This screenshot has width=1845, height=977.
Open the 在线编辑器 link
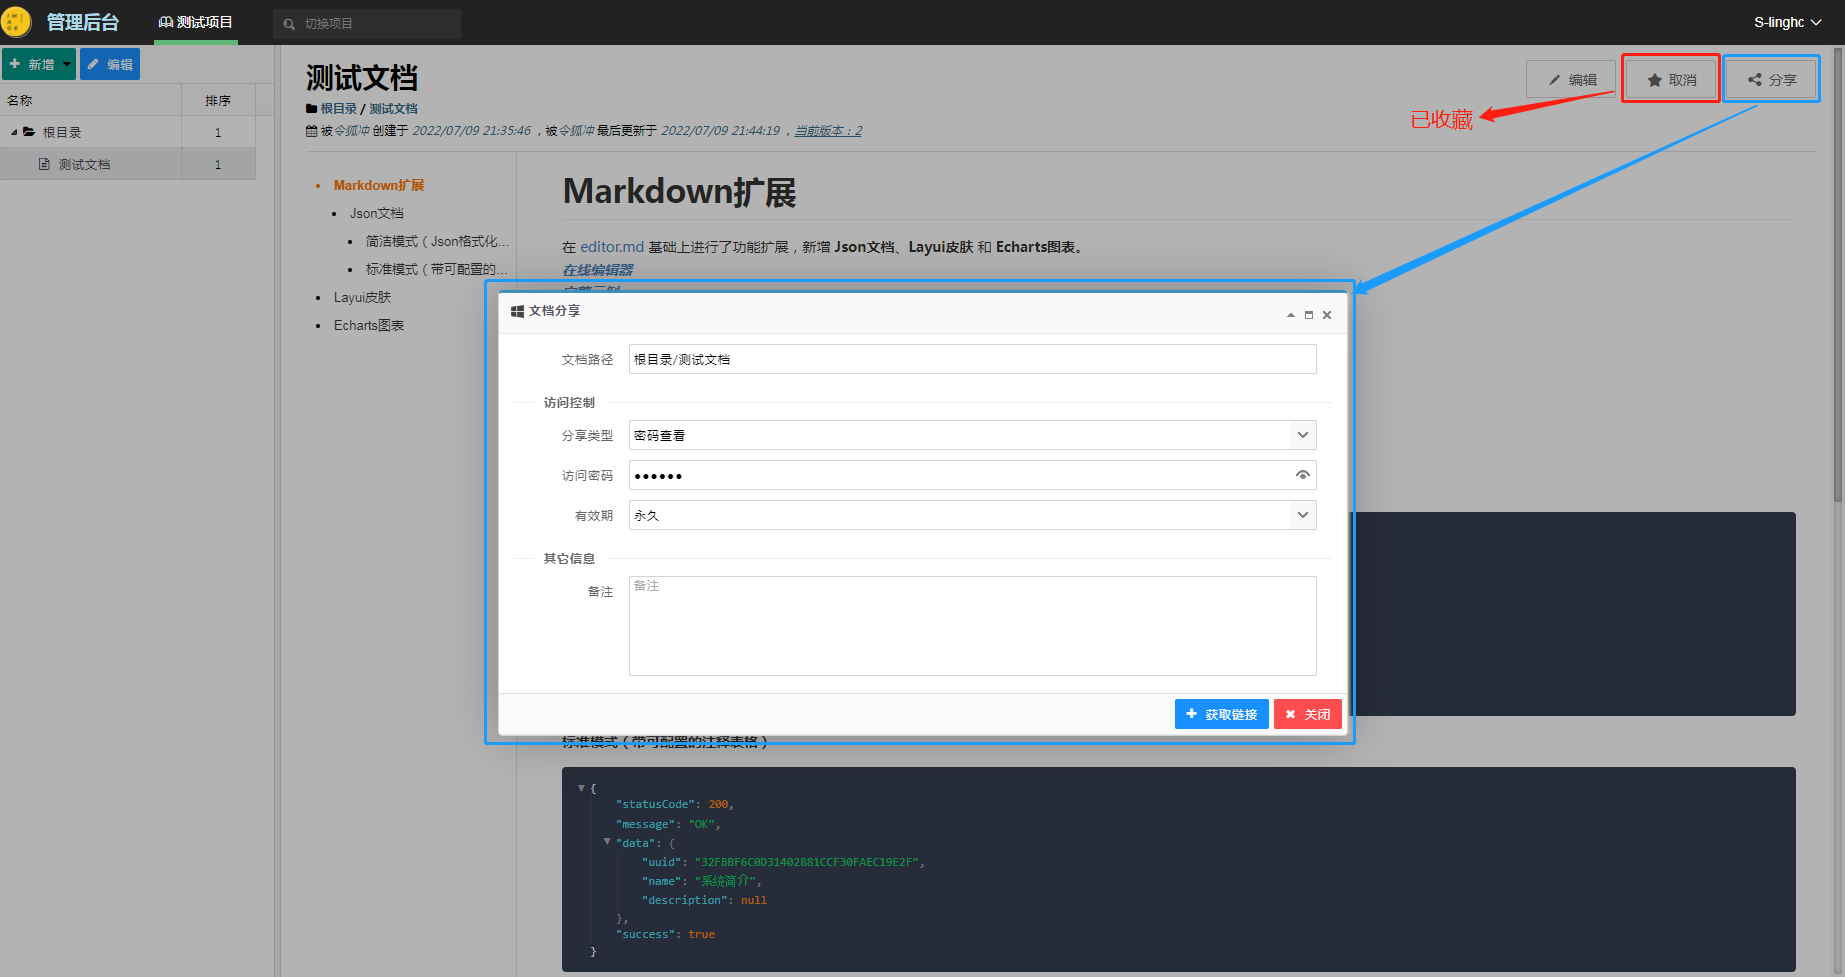[598, 270]
